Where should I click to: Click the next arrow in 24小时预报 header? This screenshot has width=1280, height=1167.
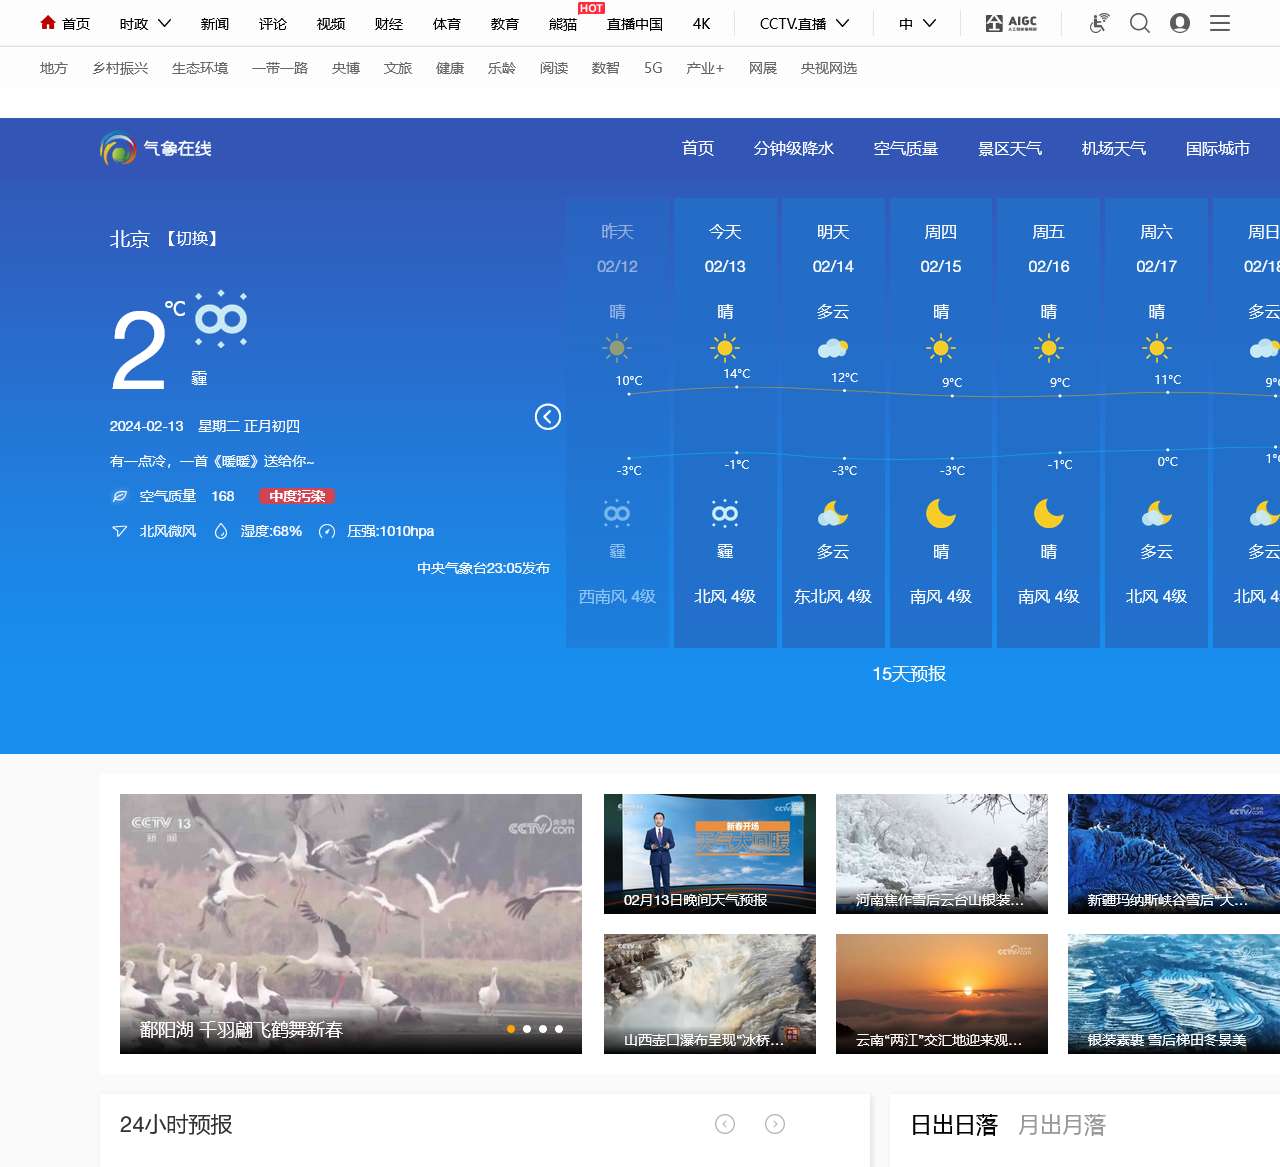(x=775, y=1124)
